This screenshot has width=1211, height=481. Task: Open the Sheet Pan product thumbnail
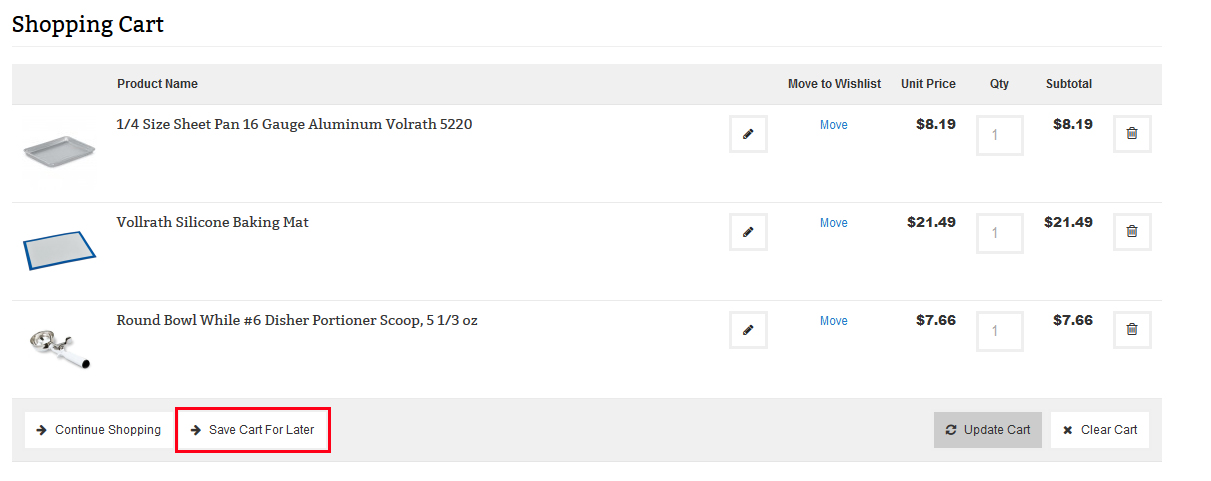[59, 152]
